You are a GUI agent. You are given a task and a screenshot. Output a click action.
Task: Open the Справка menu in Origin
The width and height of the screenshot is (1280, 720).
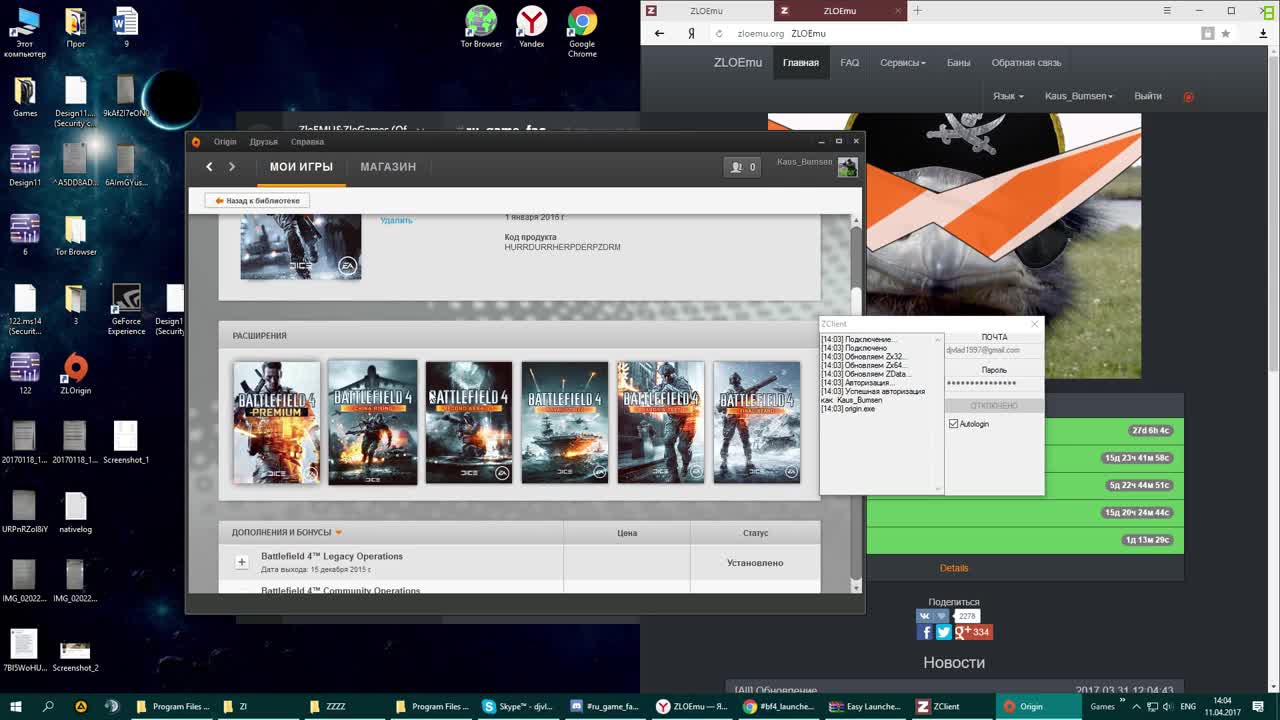(x=307, y=142)
